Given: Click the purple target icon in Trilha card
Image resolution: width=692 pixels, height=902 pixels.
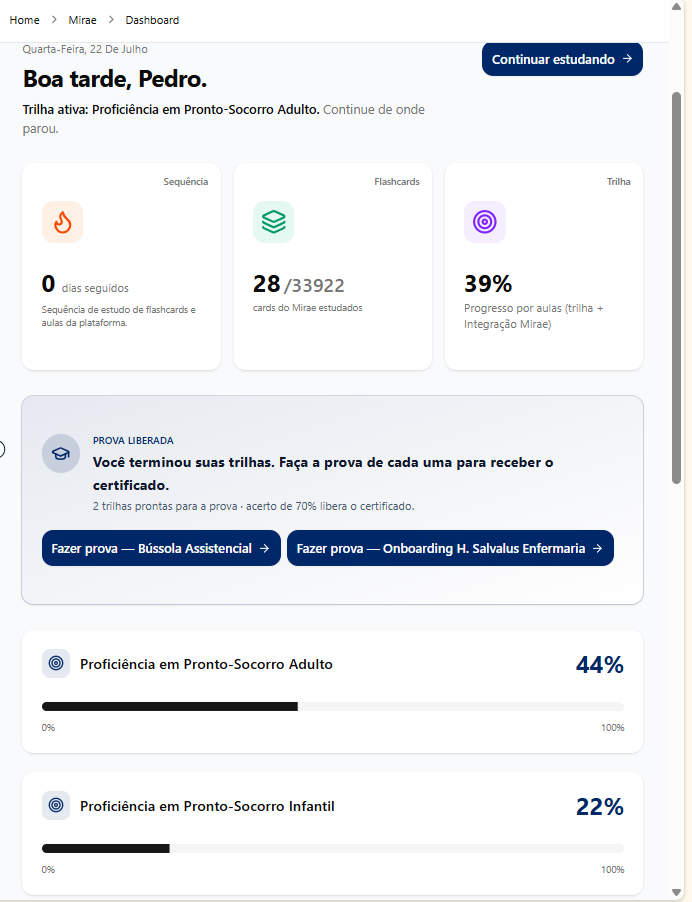Looking at the screenshot, I should (485, 222).
